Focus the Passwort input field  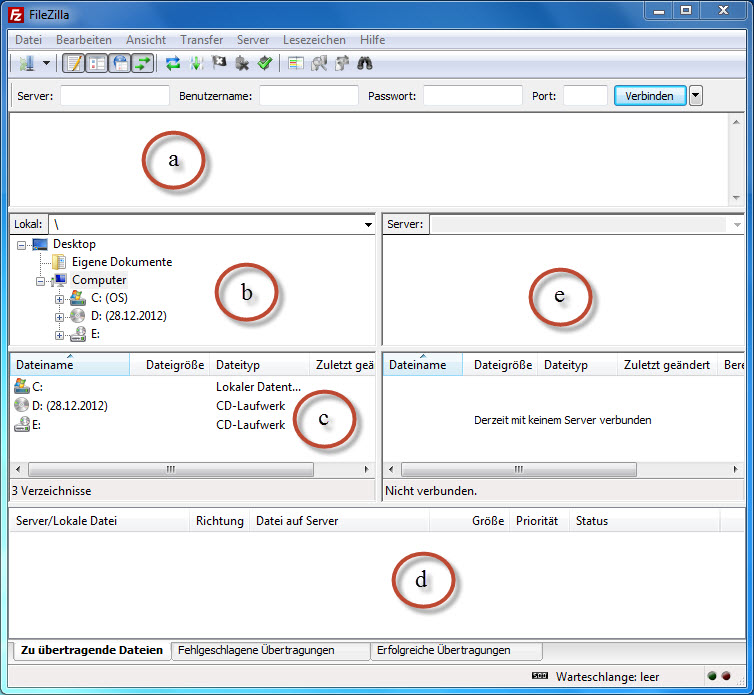pyautogui.click(x=473, y=96)
